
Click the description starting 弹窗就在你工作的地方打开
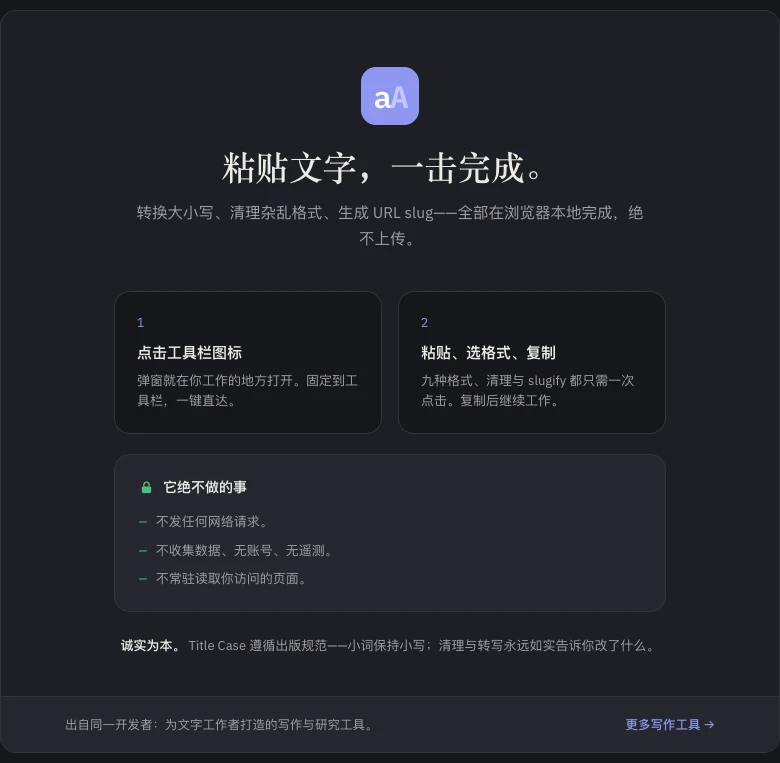[x=248, y=390]
